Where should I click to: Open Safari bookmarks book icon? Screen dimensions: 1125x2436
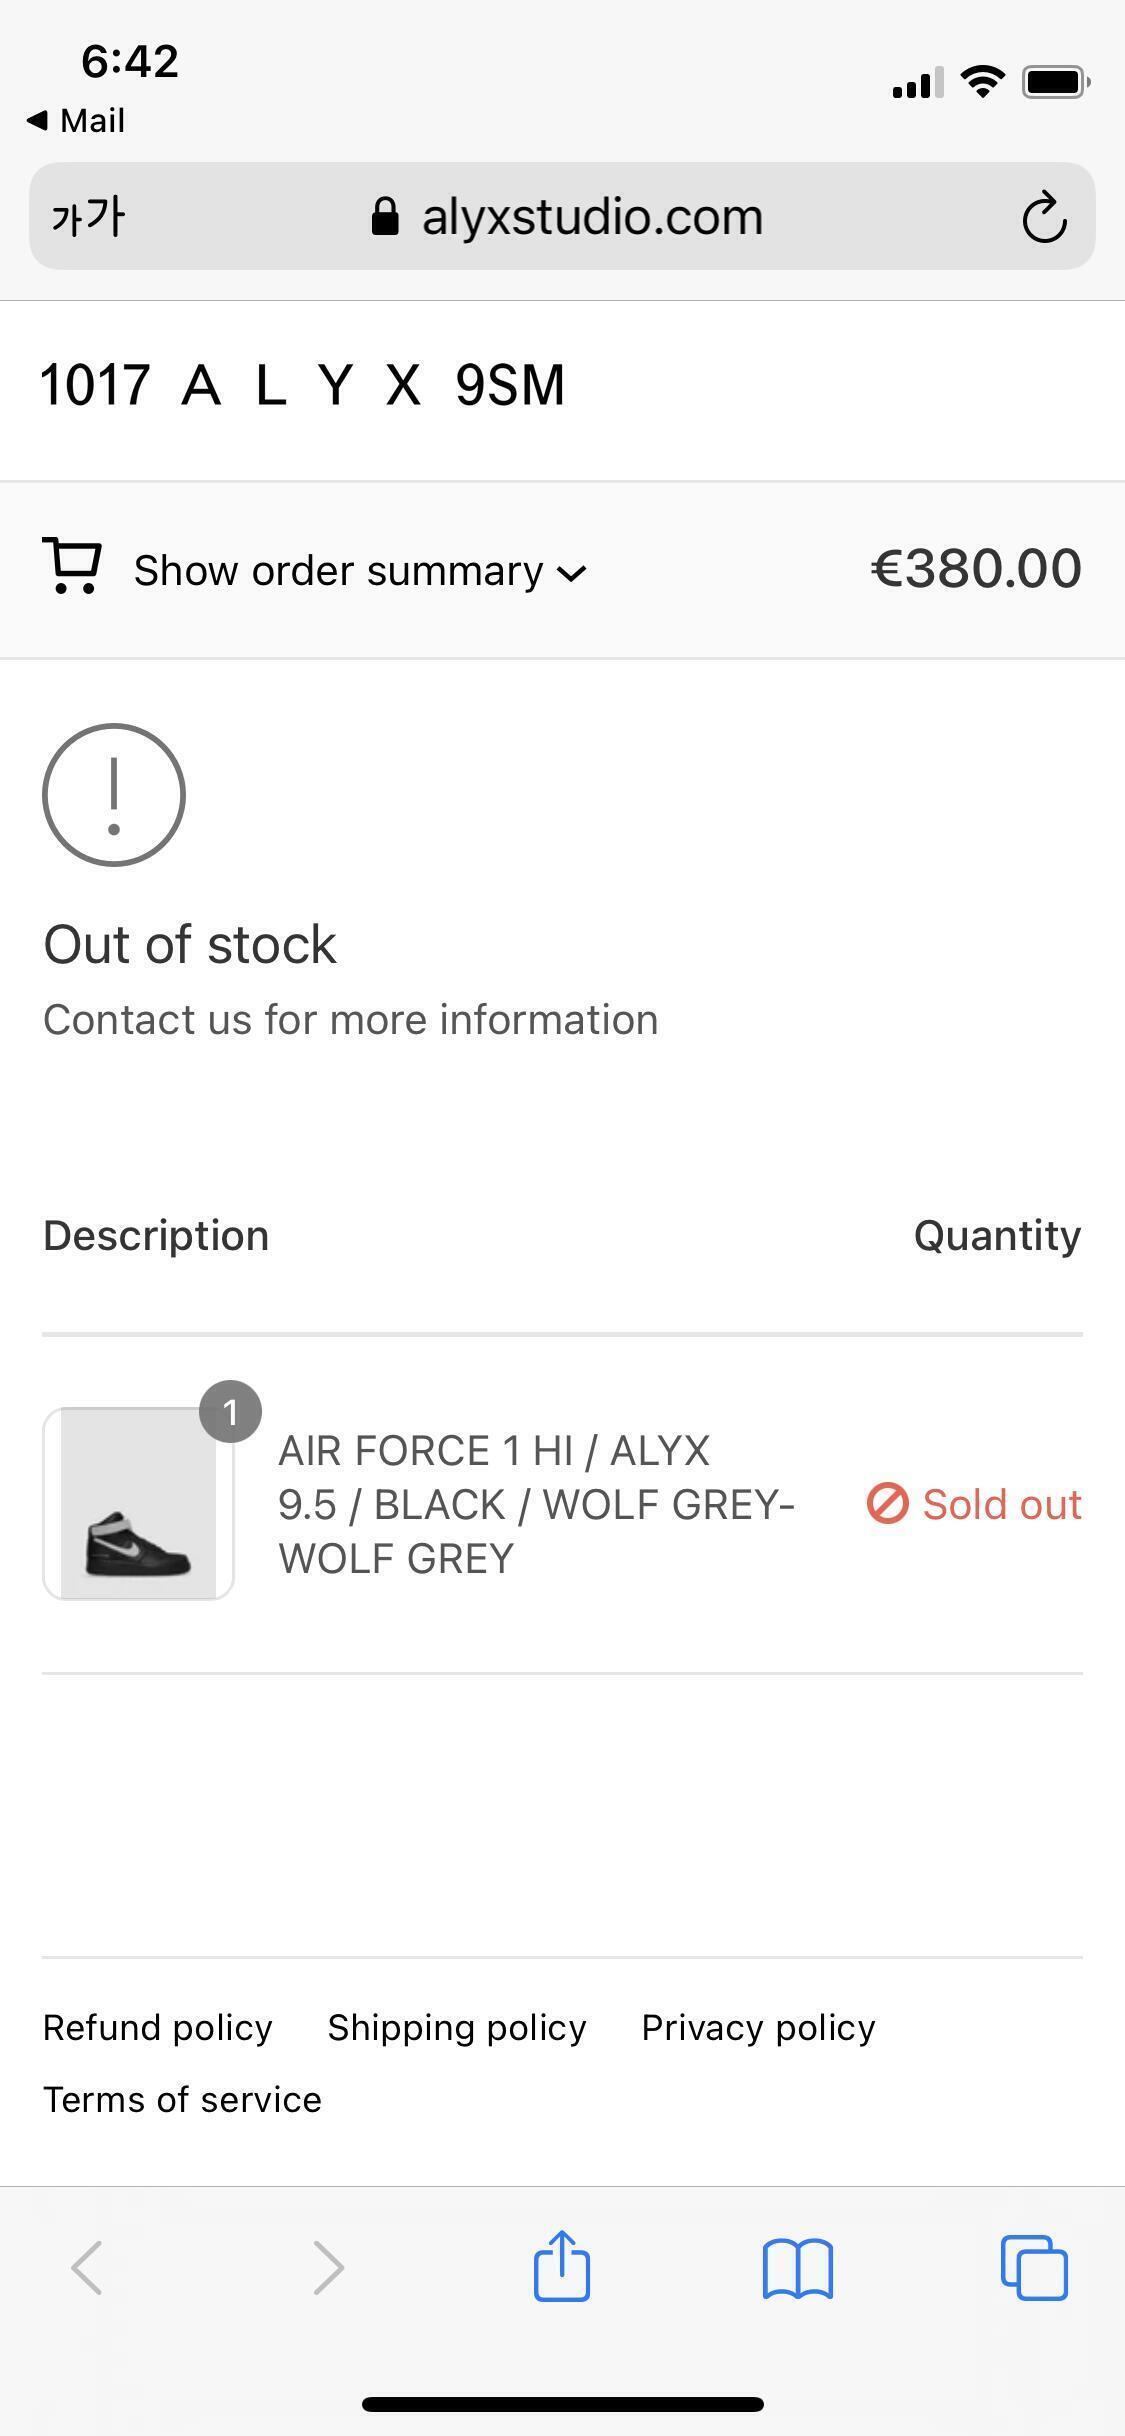click(797, 2268)
